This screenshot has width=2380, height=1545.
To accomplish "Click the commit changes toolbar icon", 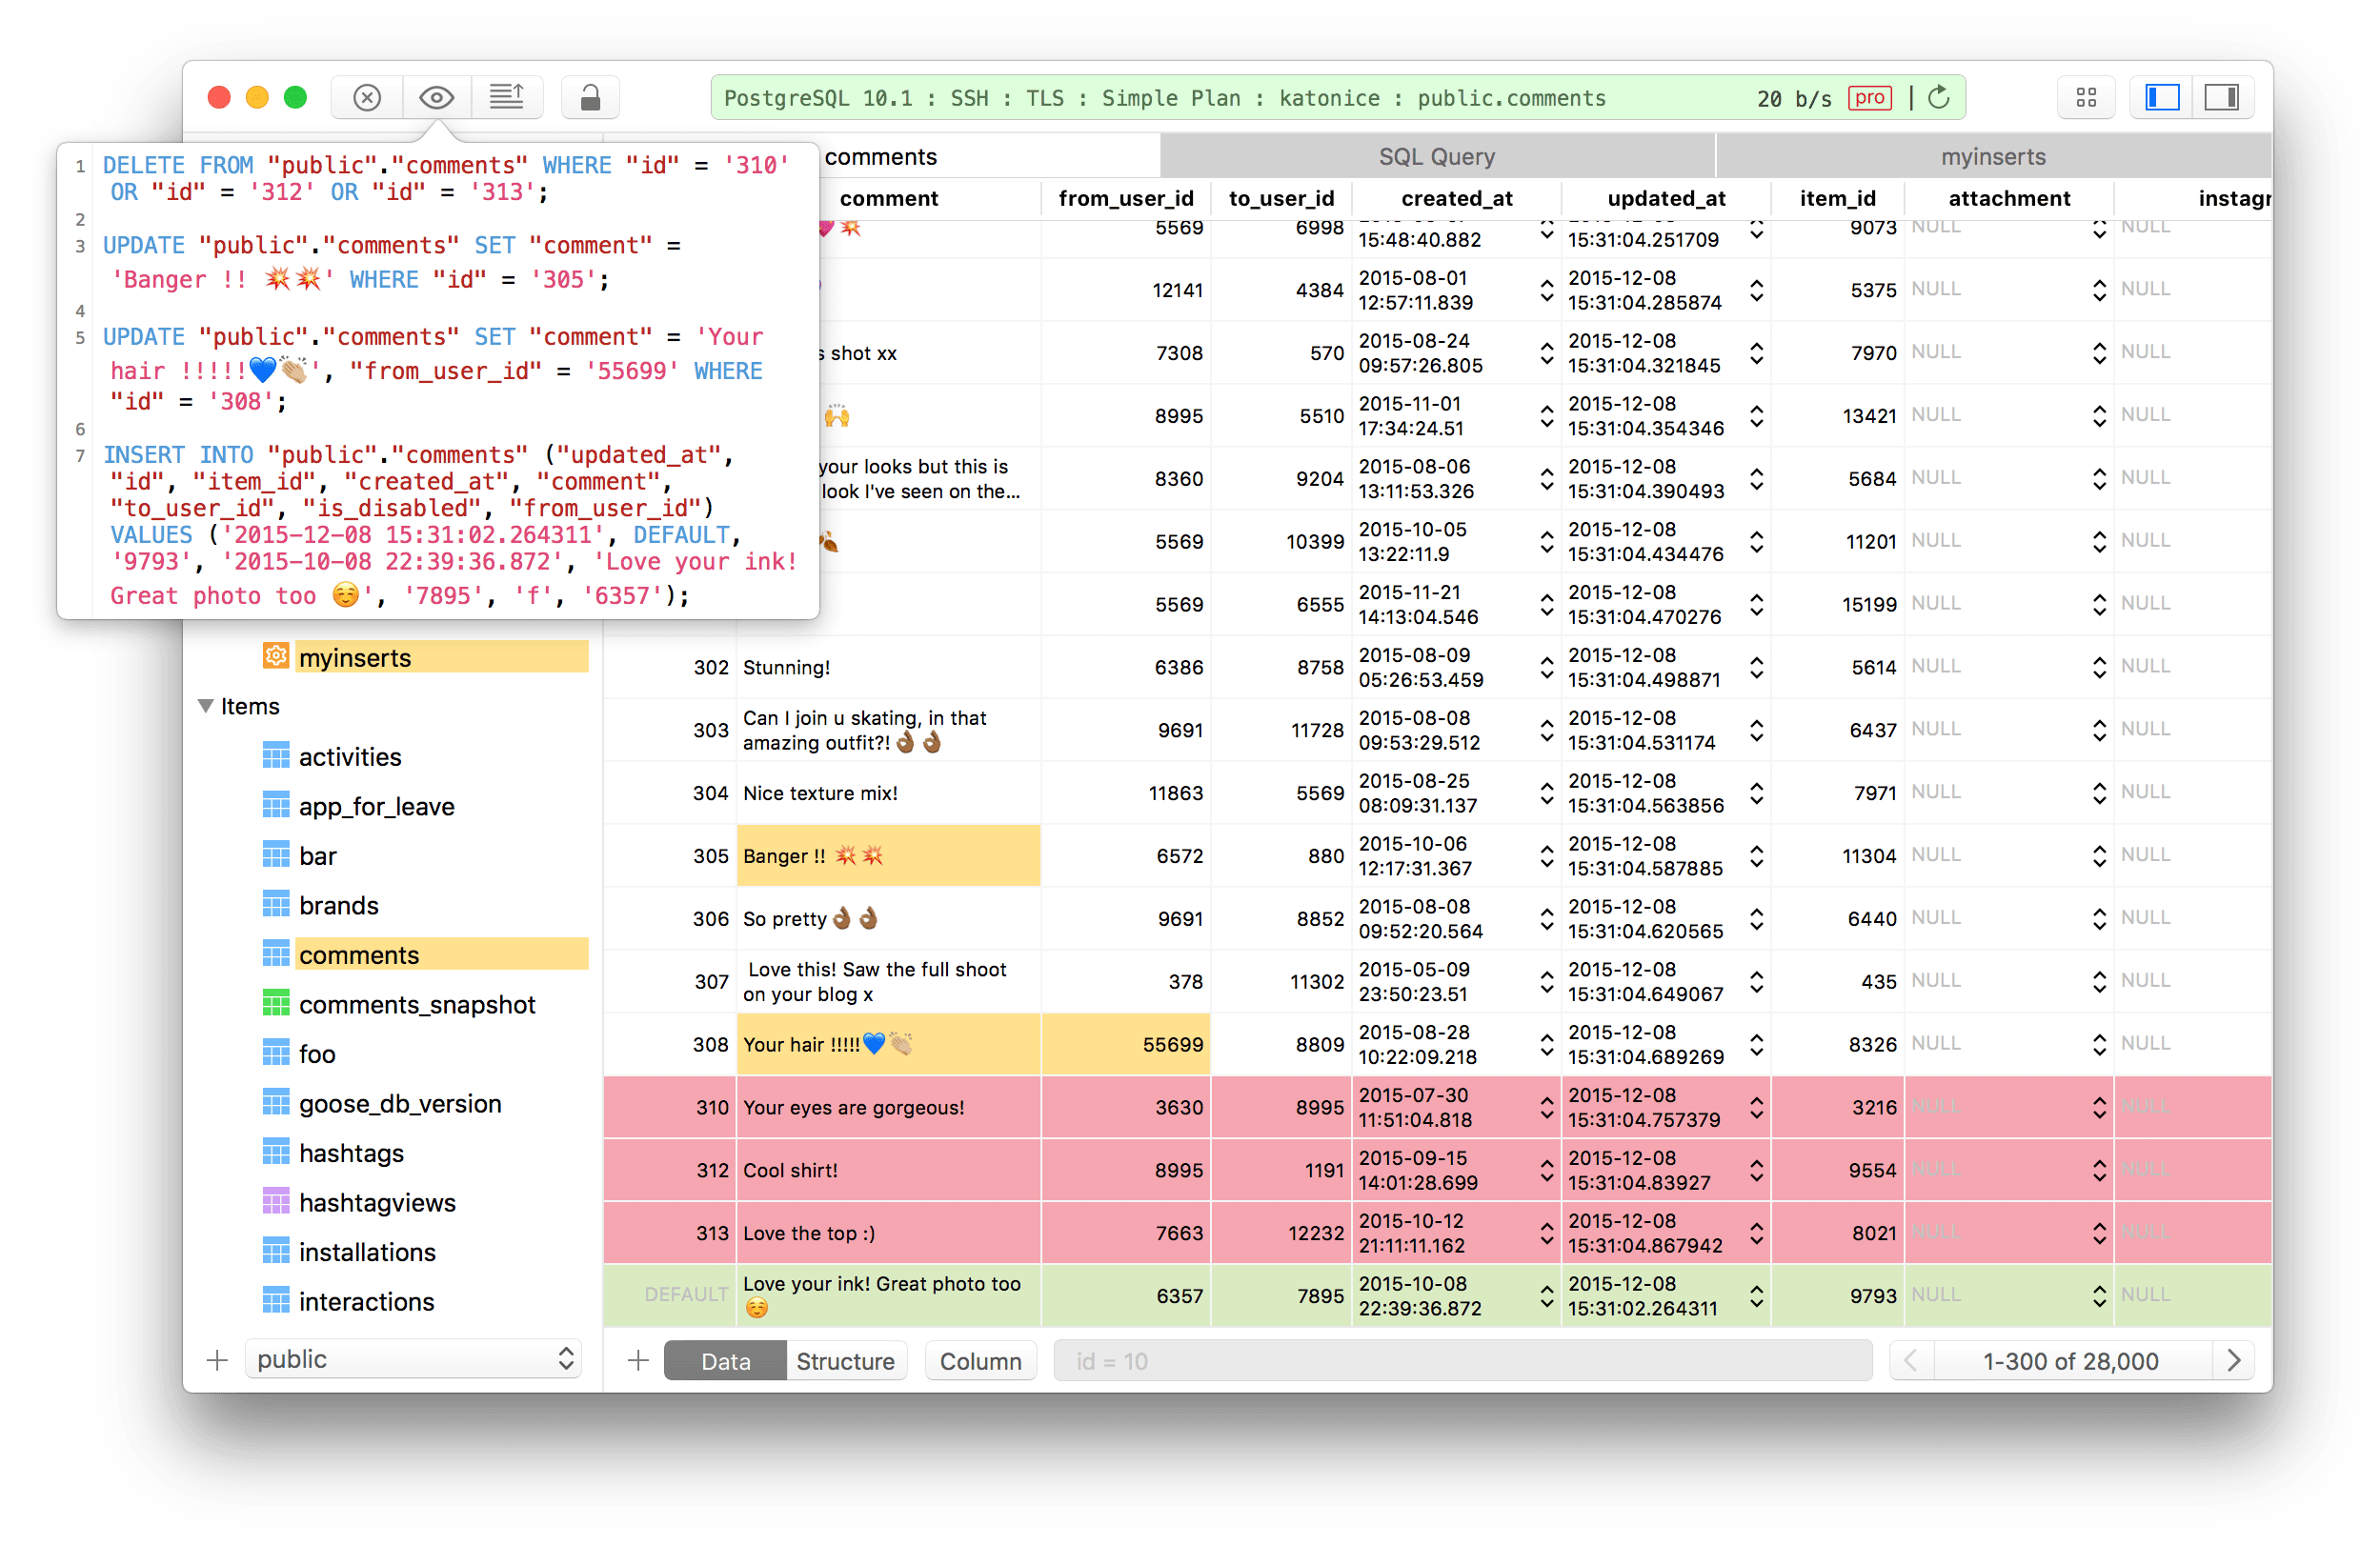I will click(507, 97).
